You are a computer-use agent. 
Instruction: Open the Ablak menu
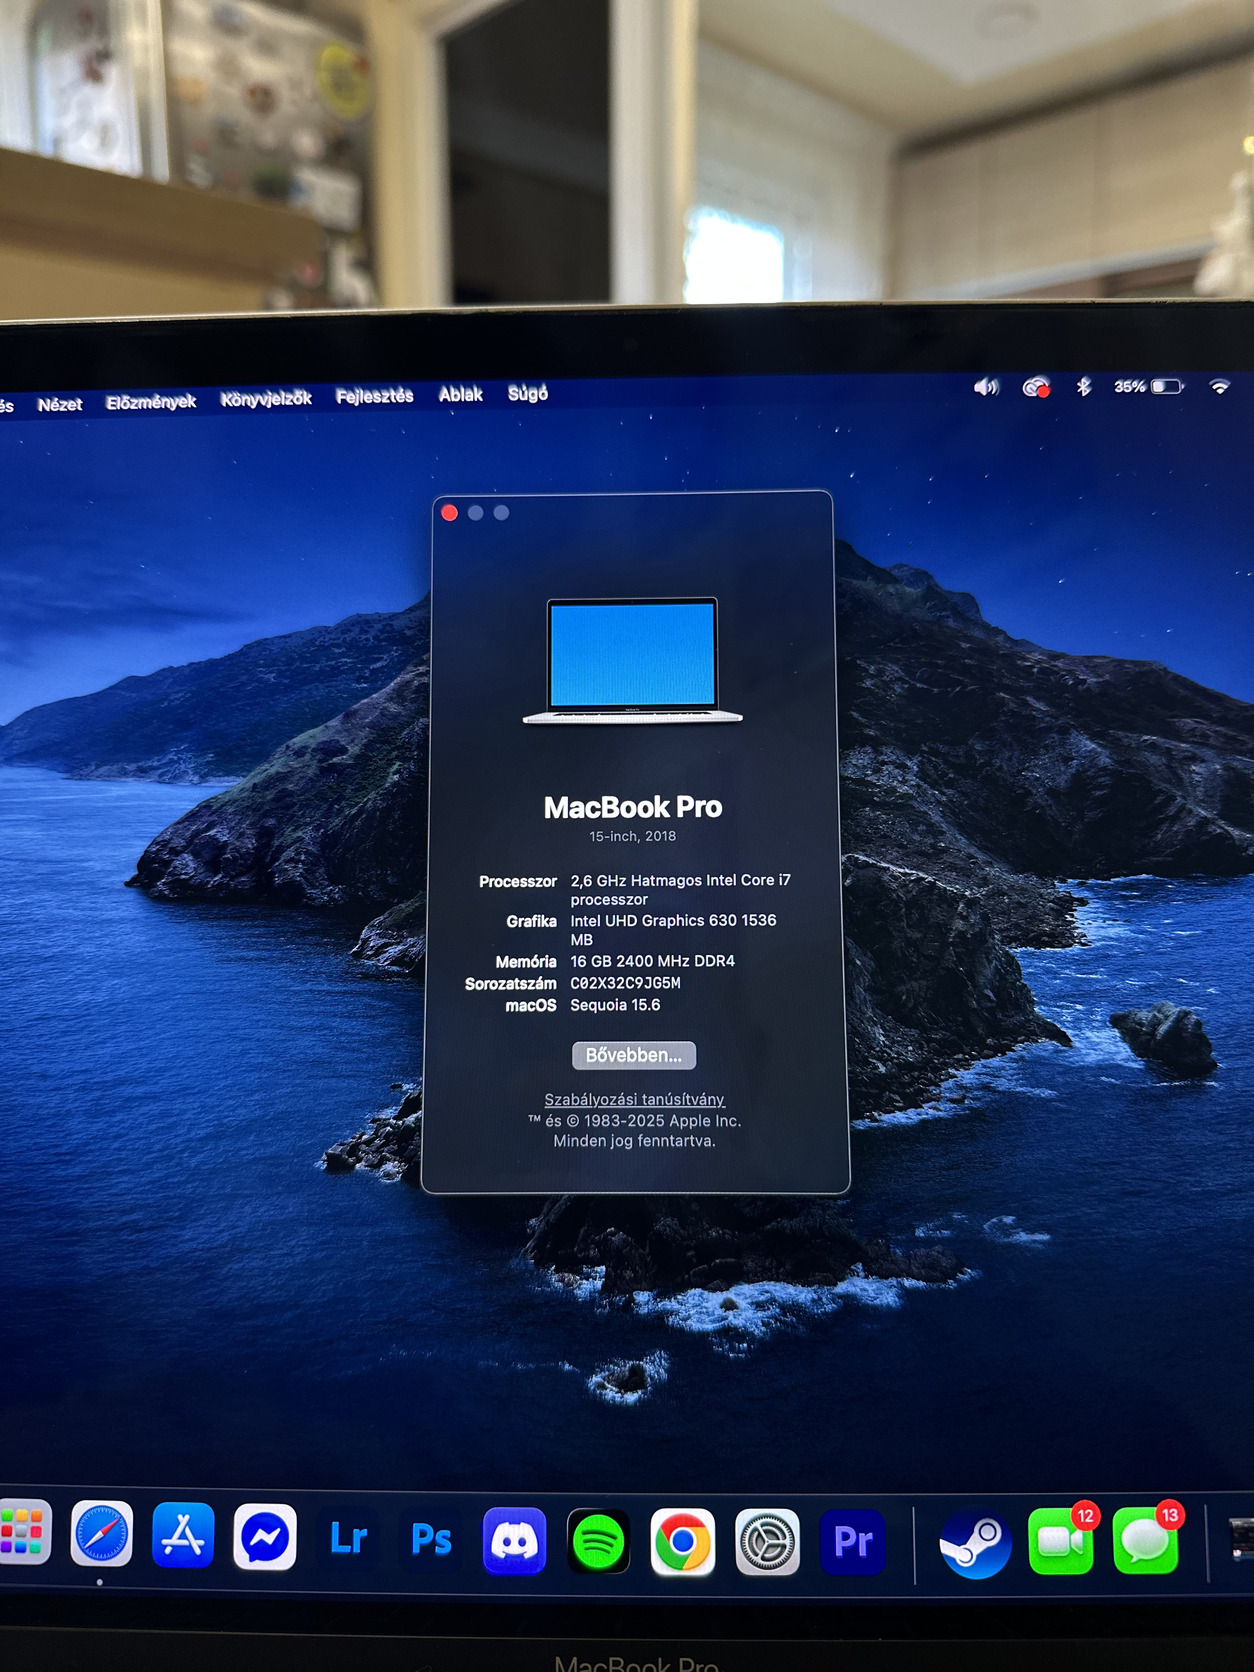(x=460, y=395)
